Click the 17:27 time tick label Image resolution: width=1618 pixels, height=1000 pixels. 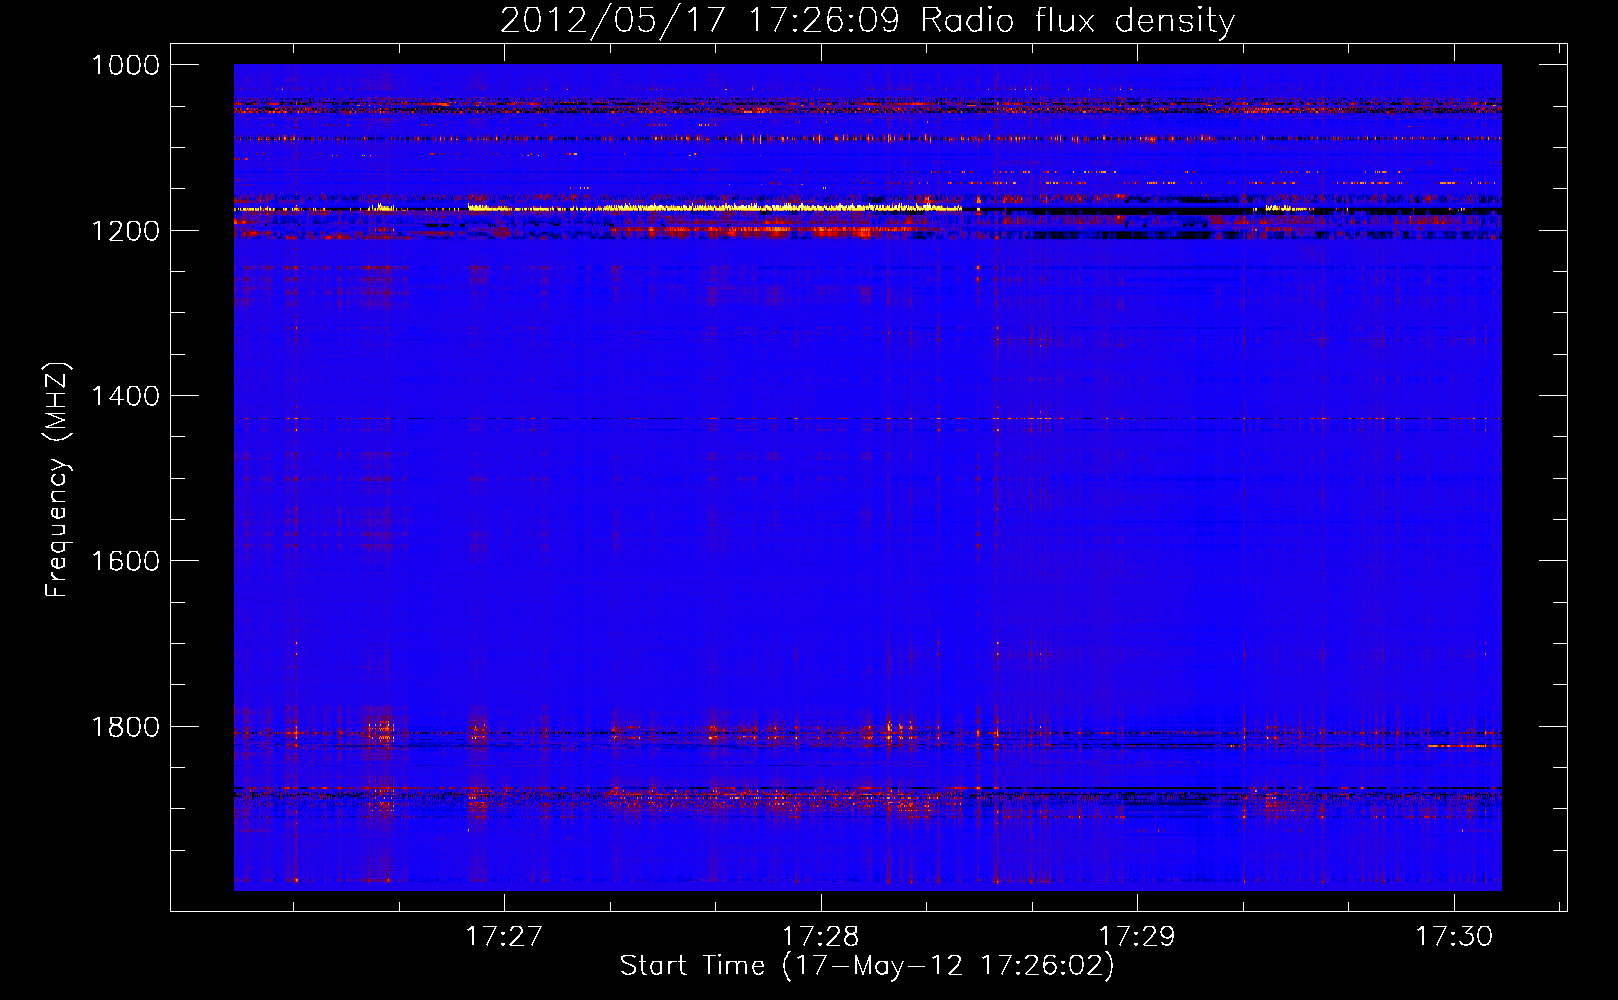(x=504, y=936)
